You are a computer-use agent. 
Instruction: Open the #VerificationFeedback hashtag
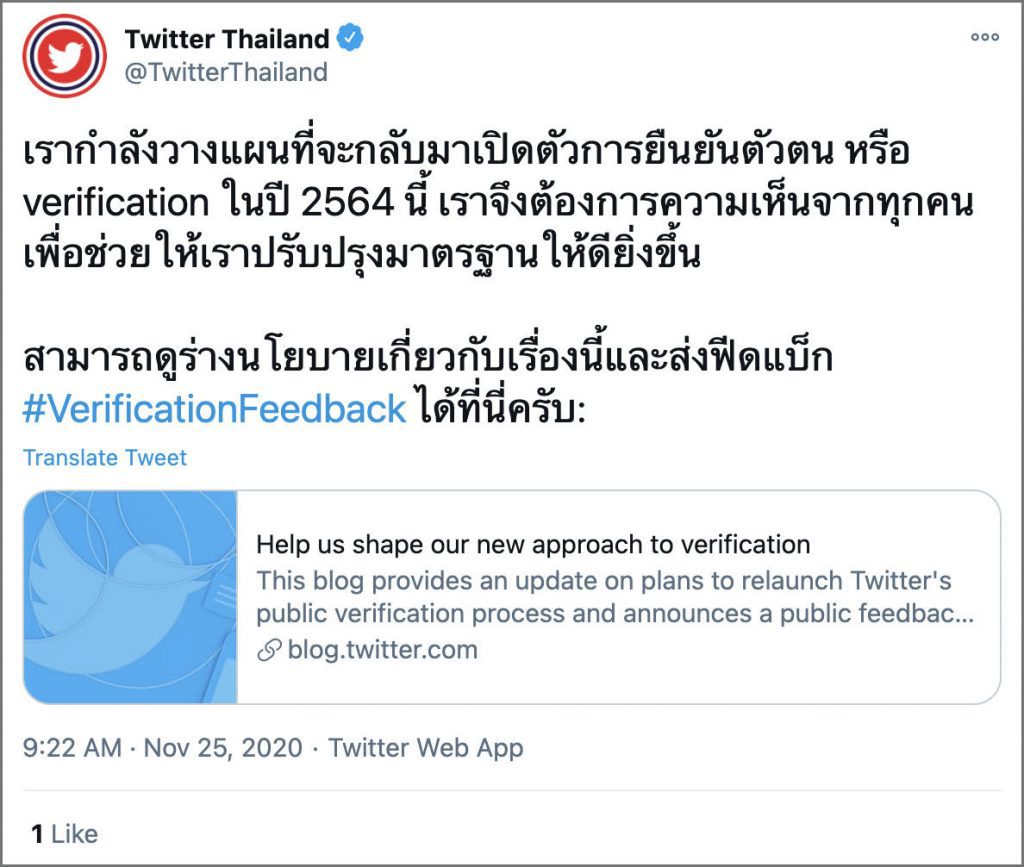click(x=214, y=409)
